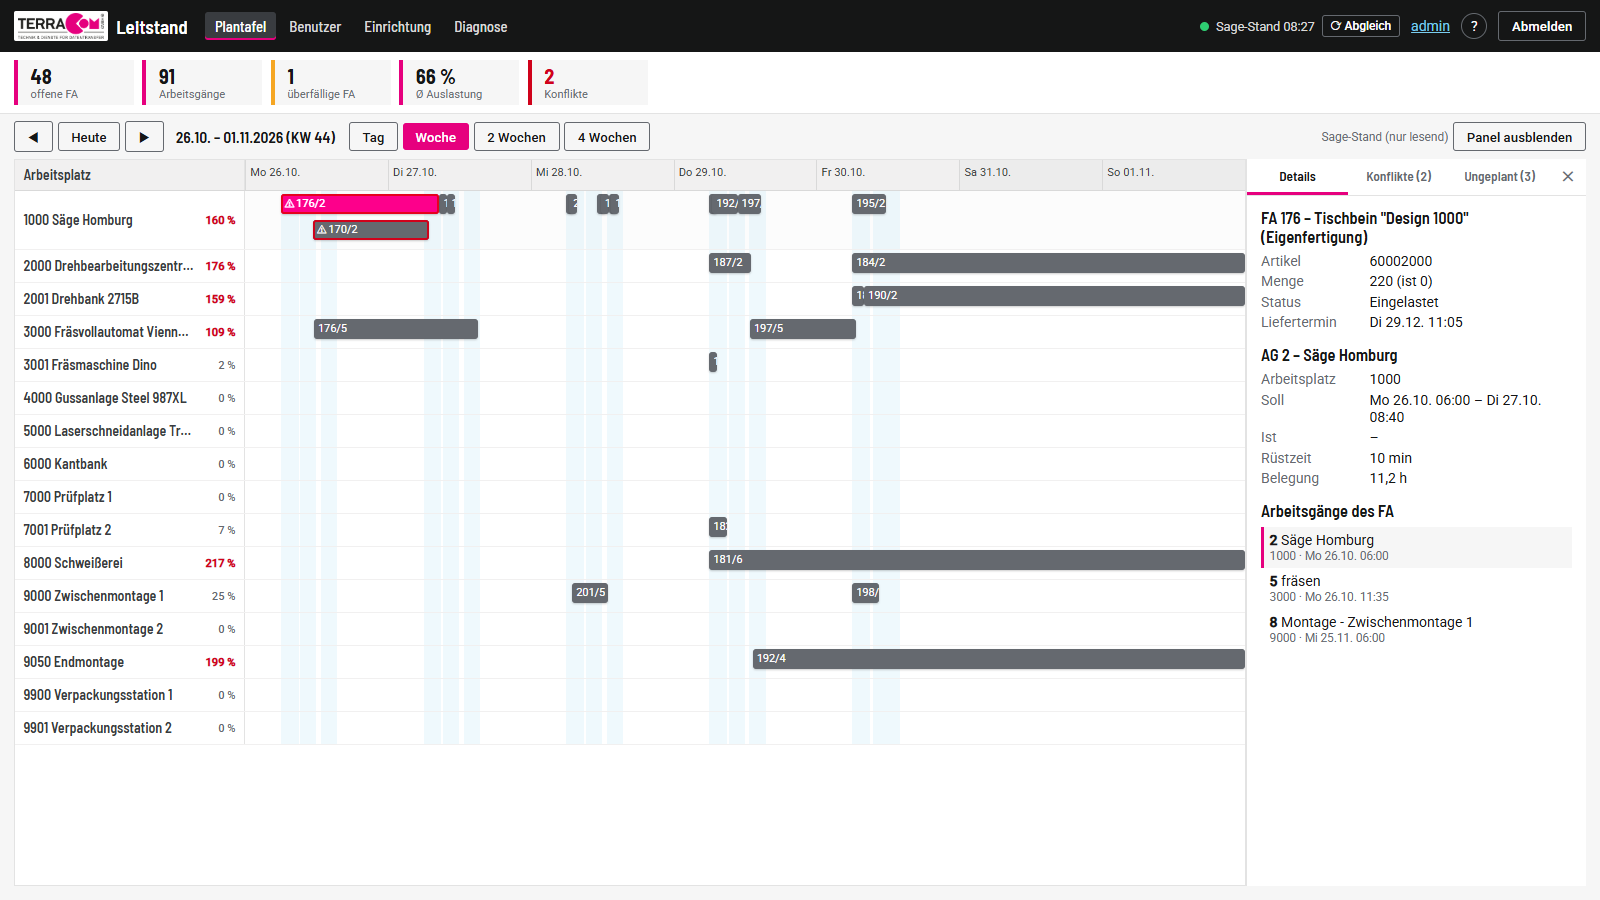Screen dimensions: 1600x900
Task: Select the 192/4 Endmontage bar
Action: [x=999, y=659]
